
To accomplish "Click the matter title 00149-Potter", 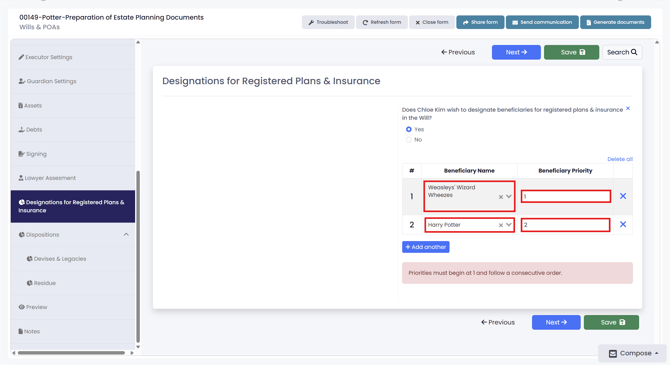I will 112,18.
